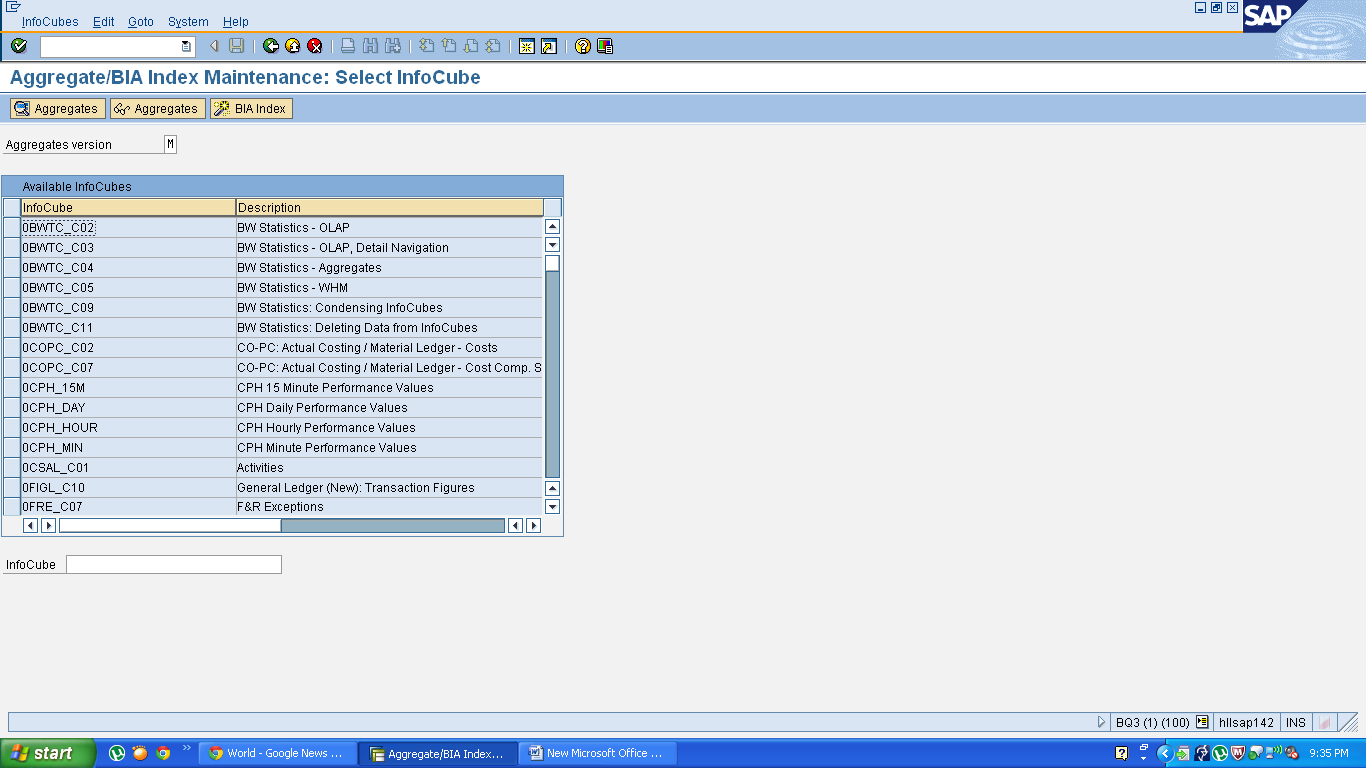This screenshot has height=768, width=1366.
Task: Open the command field history dropdown
Action: (186, 46)
